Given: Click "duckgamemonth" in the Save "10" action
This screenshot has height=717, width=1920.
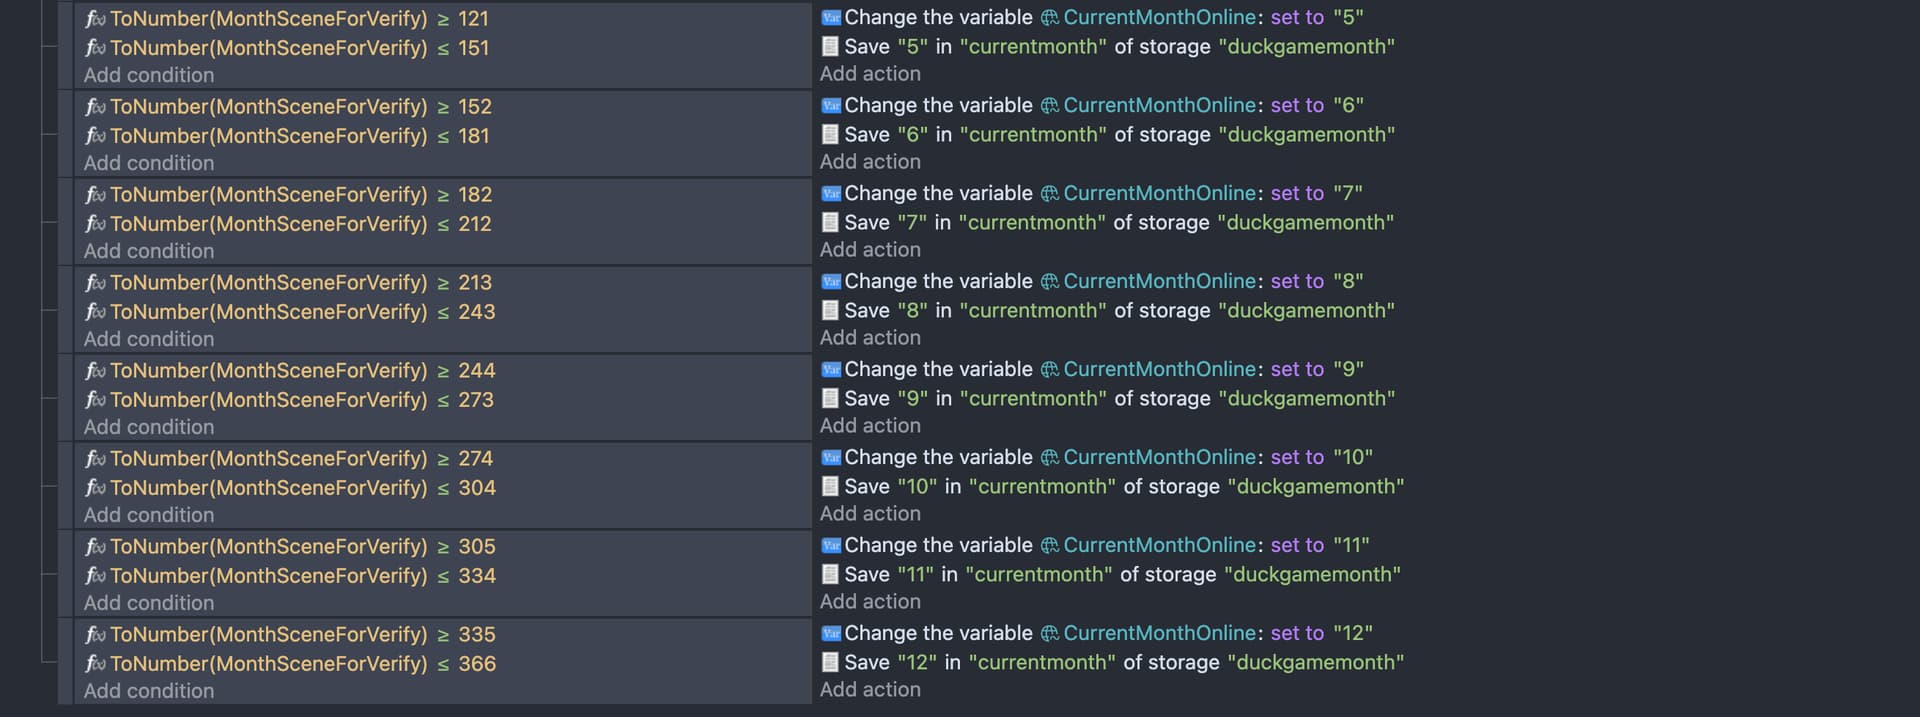Looking at the screenshot, I should click(1315, 487).
